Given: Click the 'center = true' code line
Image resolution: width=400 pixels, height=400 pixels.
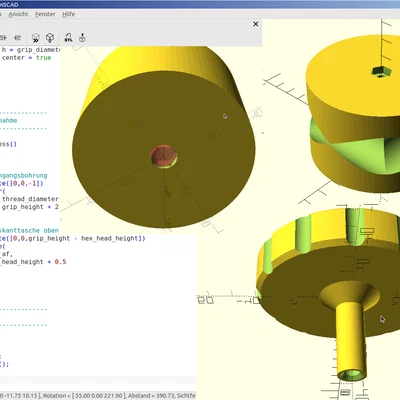Looking at the screenshot, I should pos(27,58).
